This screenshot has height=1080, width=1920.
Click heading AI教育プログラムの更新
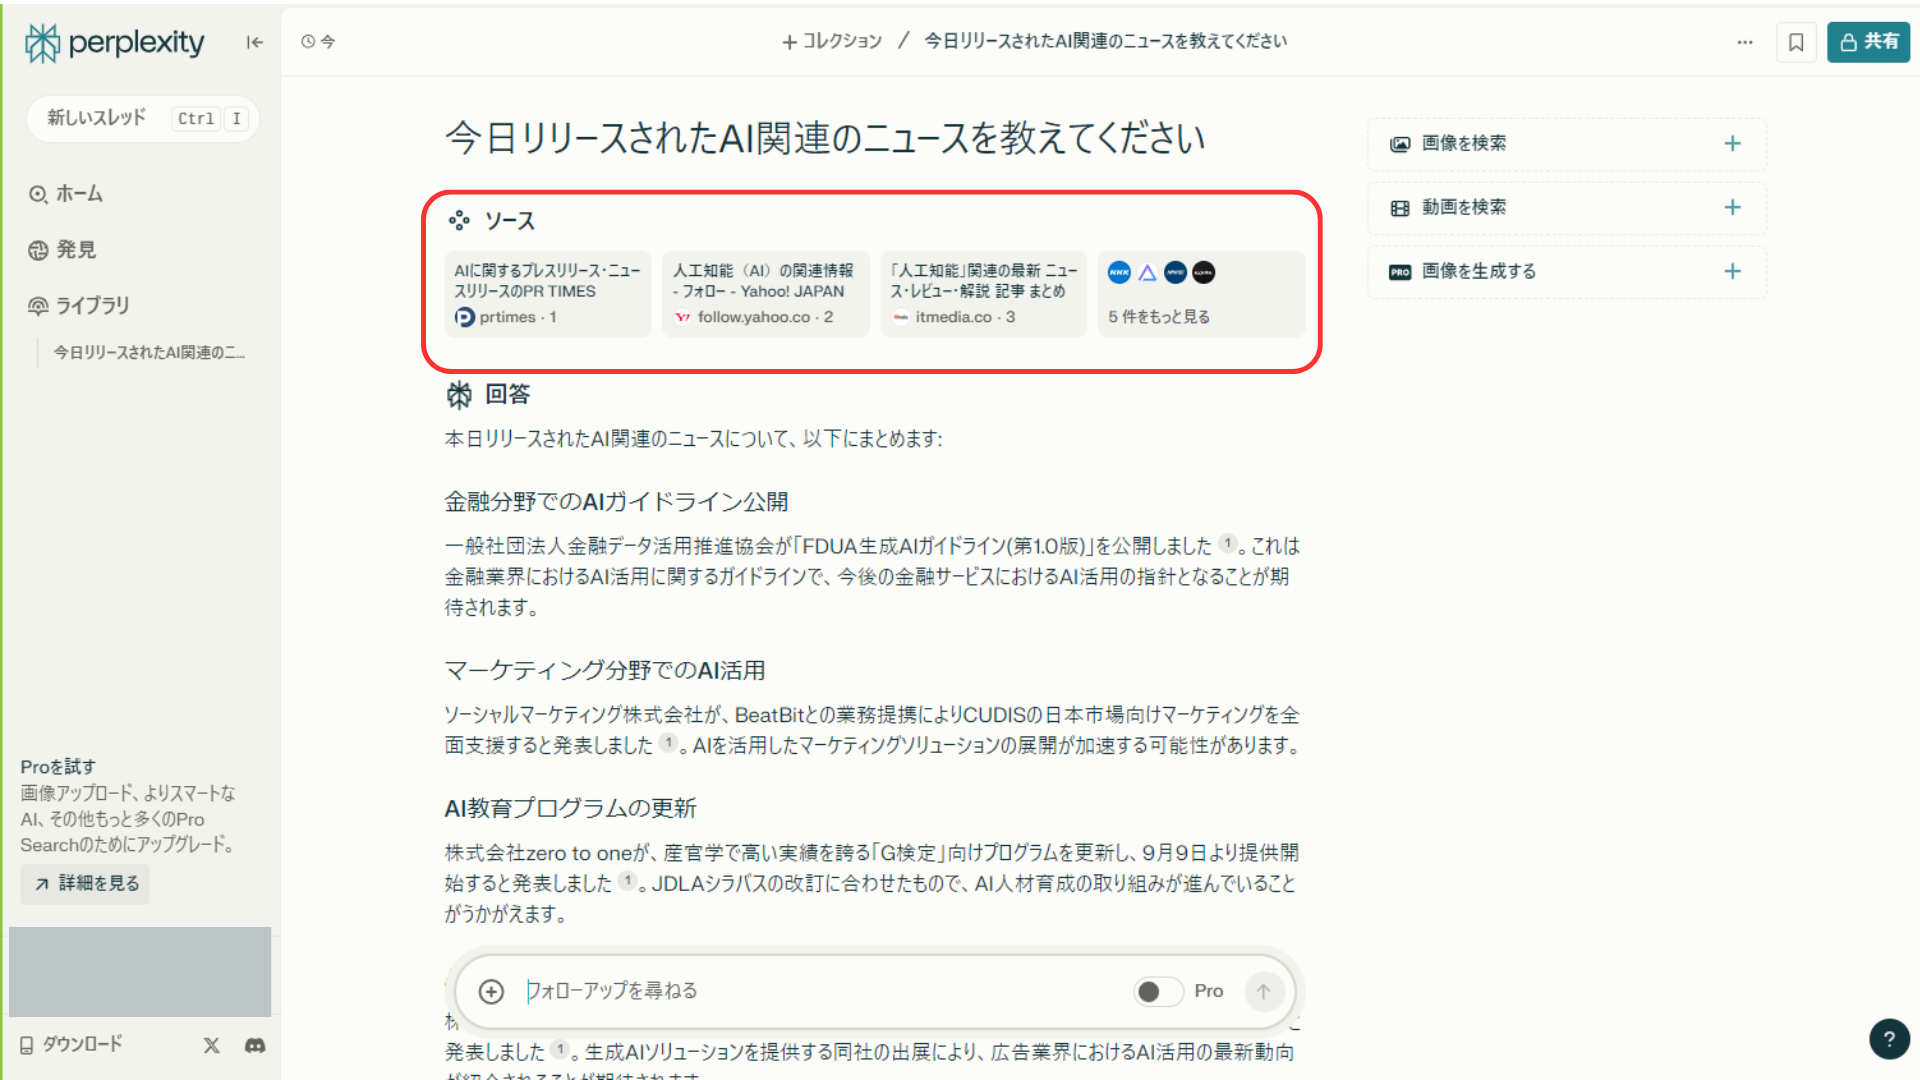570,808
